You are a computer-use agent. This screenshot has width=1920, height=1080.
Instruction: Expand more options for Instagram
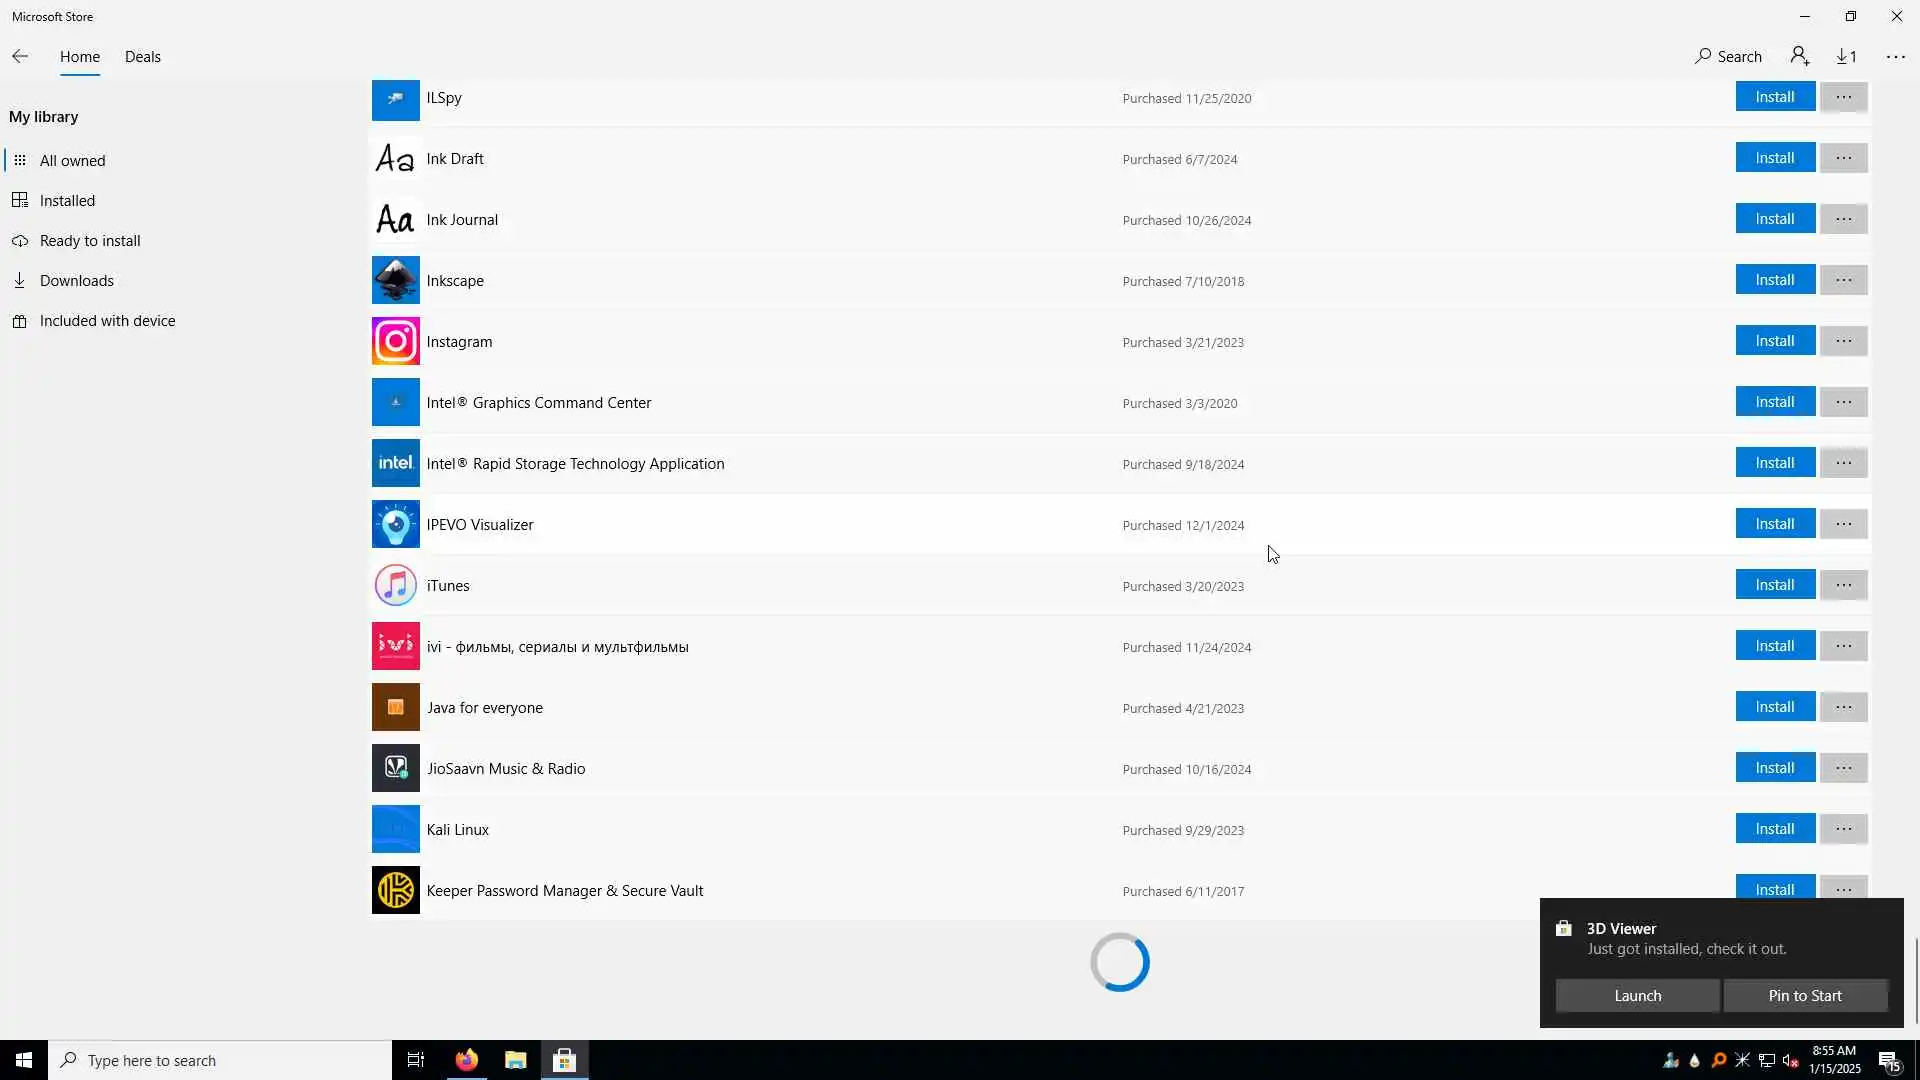(1843, 341)
